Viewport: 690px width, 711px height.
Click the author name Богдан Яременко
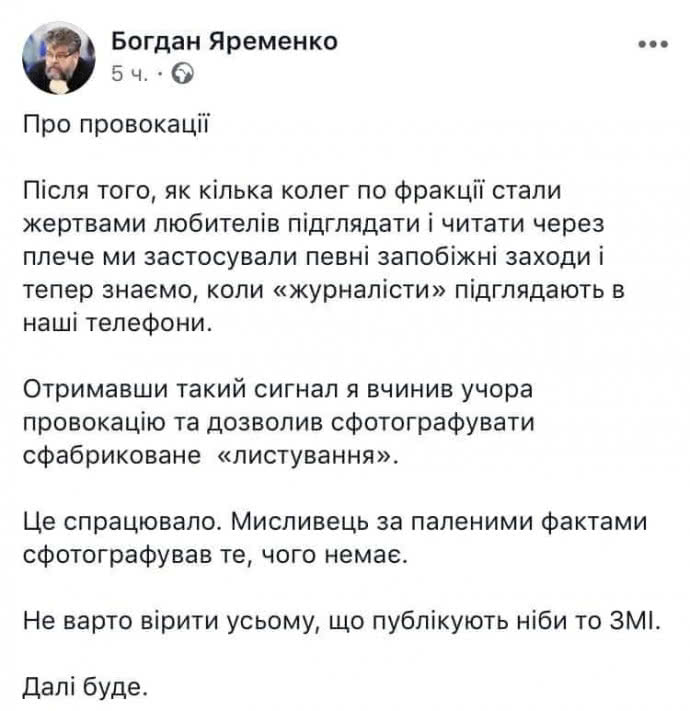point(223,41)
